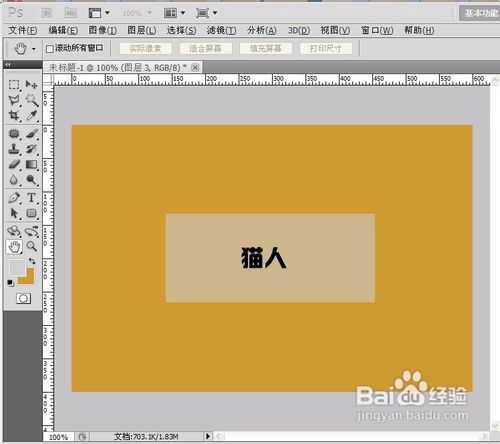Click the horizontal scrollbar left arrow
Viewport: 500px width, 444px height.
pos(219,436)
